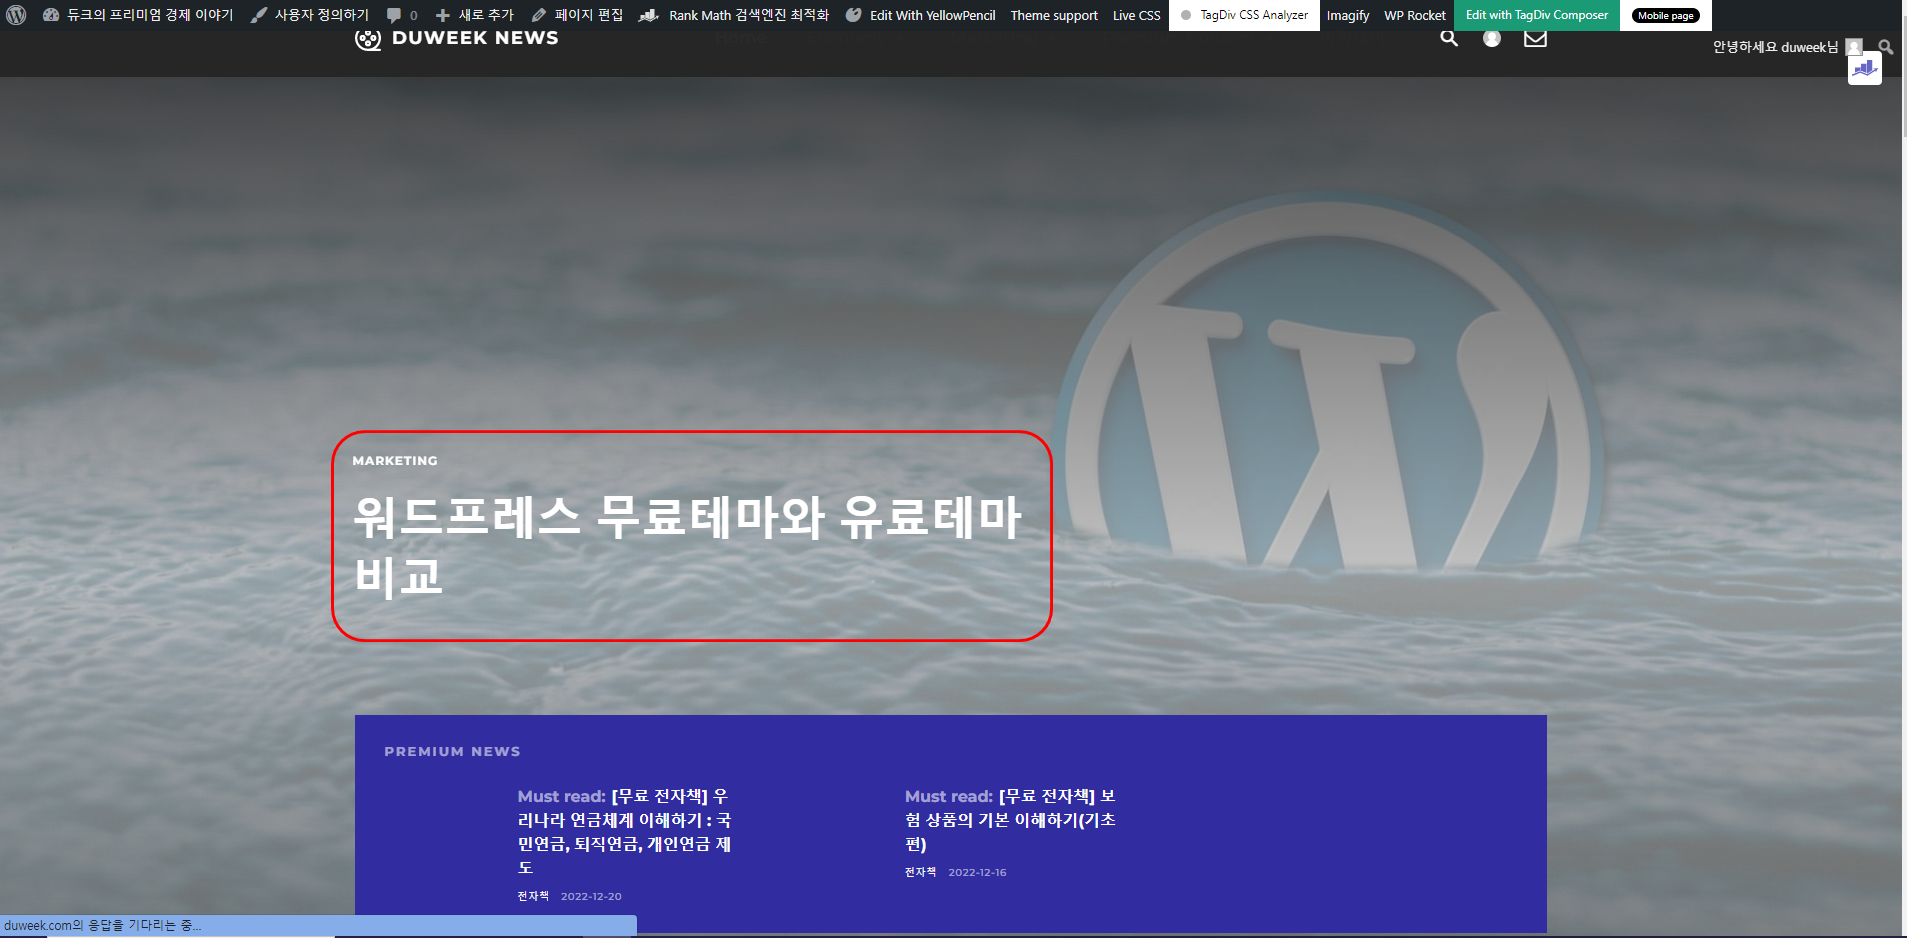The height and width of the screenshot is (938, 1907).
Task: Open TagDiv CSS Analyzer
Action: point(1245,15)
